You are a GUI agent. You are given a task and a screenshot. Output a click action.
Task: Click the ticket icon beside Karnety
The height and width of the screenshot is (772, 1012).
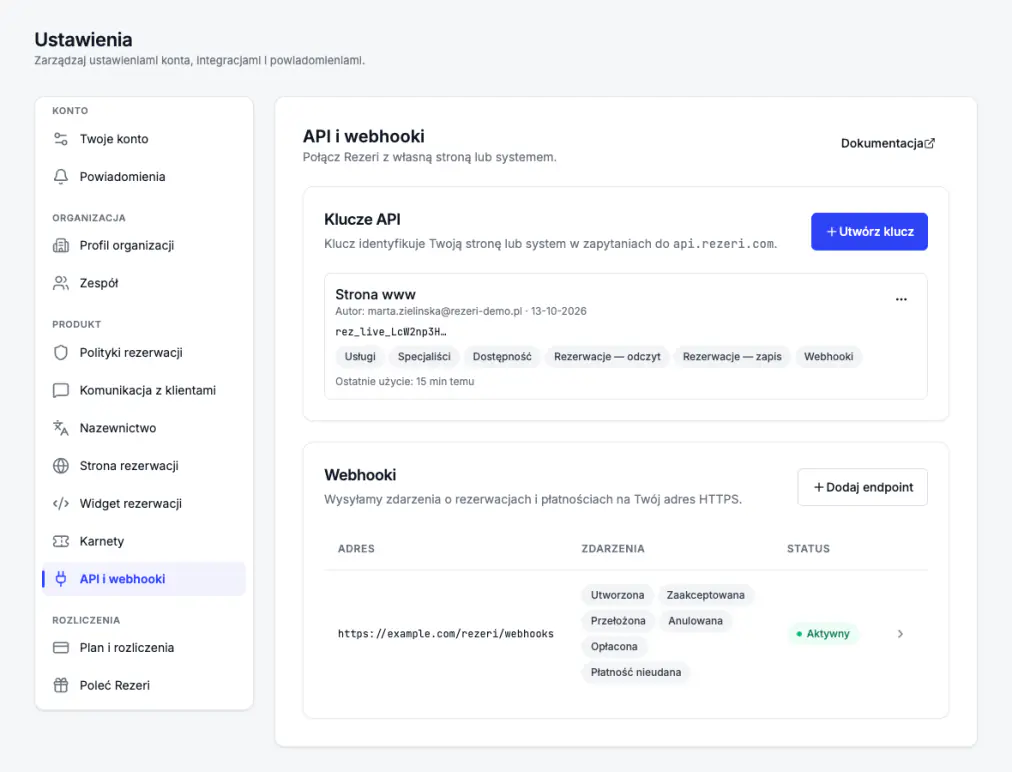(x=61, y=541)
